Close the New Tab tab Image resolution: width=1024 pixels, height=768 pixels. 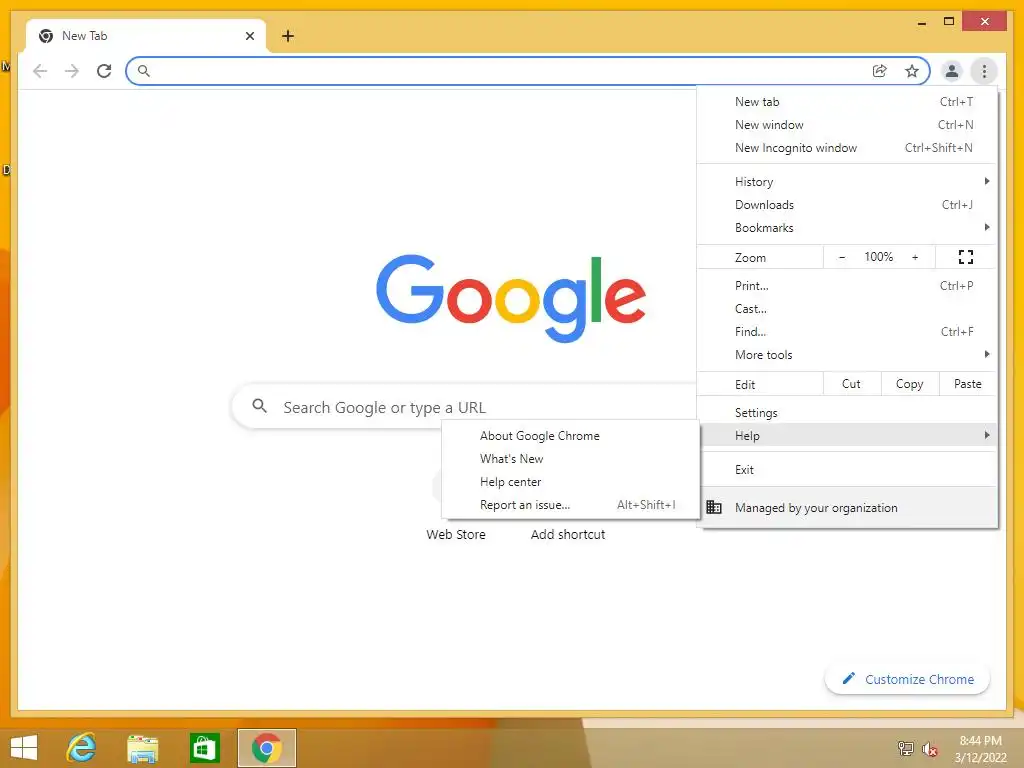pos(249,36)
